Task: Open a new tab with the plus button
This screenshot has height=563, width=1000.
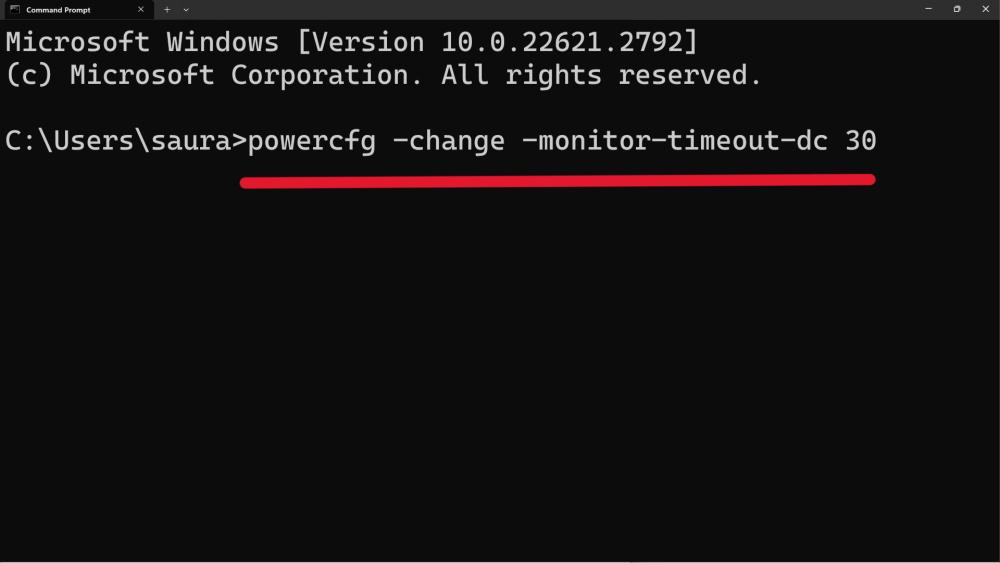Action: 167,9
